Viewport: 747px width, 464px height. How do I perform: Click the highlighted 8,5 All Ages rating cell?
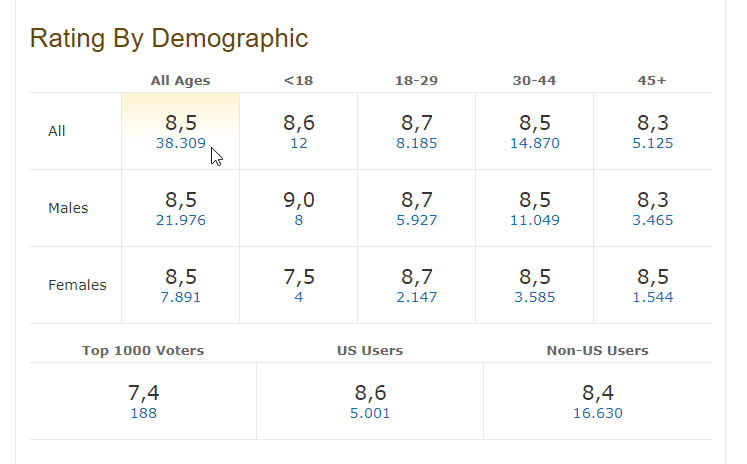click(x=180, y=122)
